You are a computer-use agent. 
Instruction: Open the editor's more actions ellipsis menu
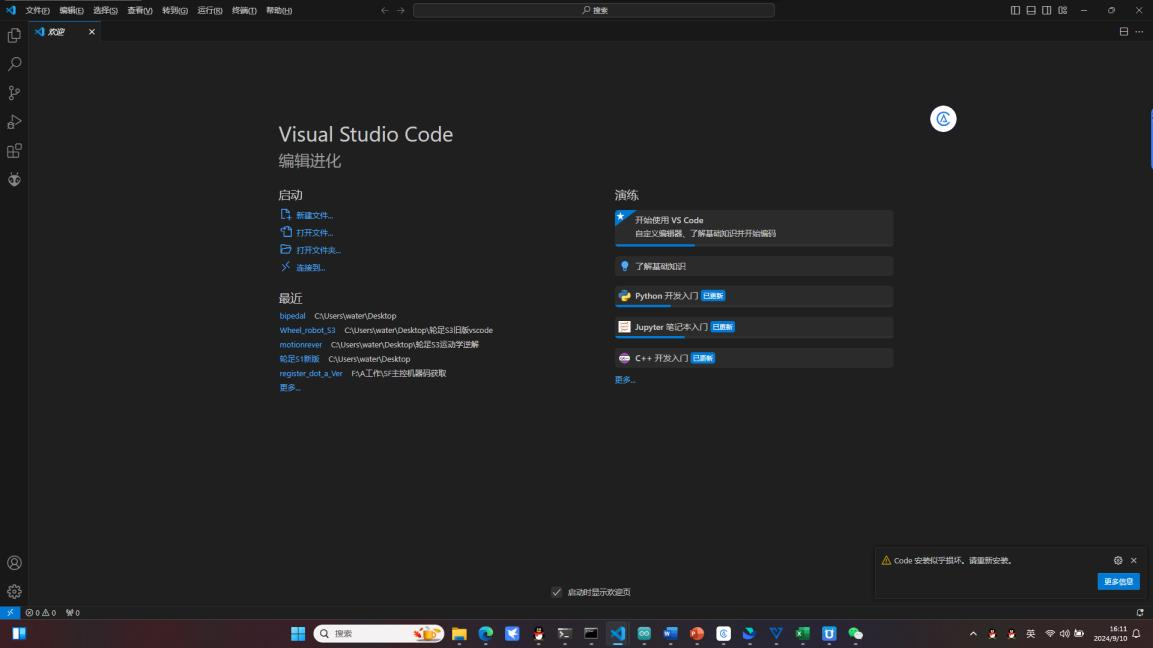click(x=1139, y=32)
